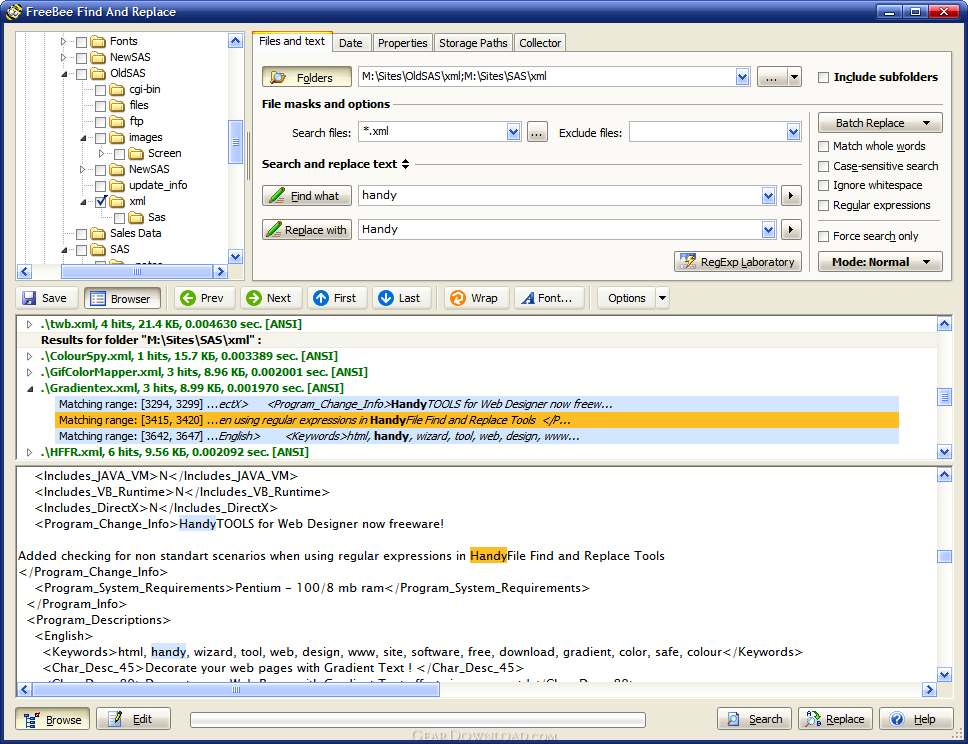Click arrow button beside Find what field
The image size is (968, 744).
pos(791,196)
